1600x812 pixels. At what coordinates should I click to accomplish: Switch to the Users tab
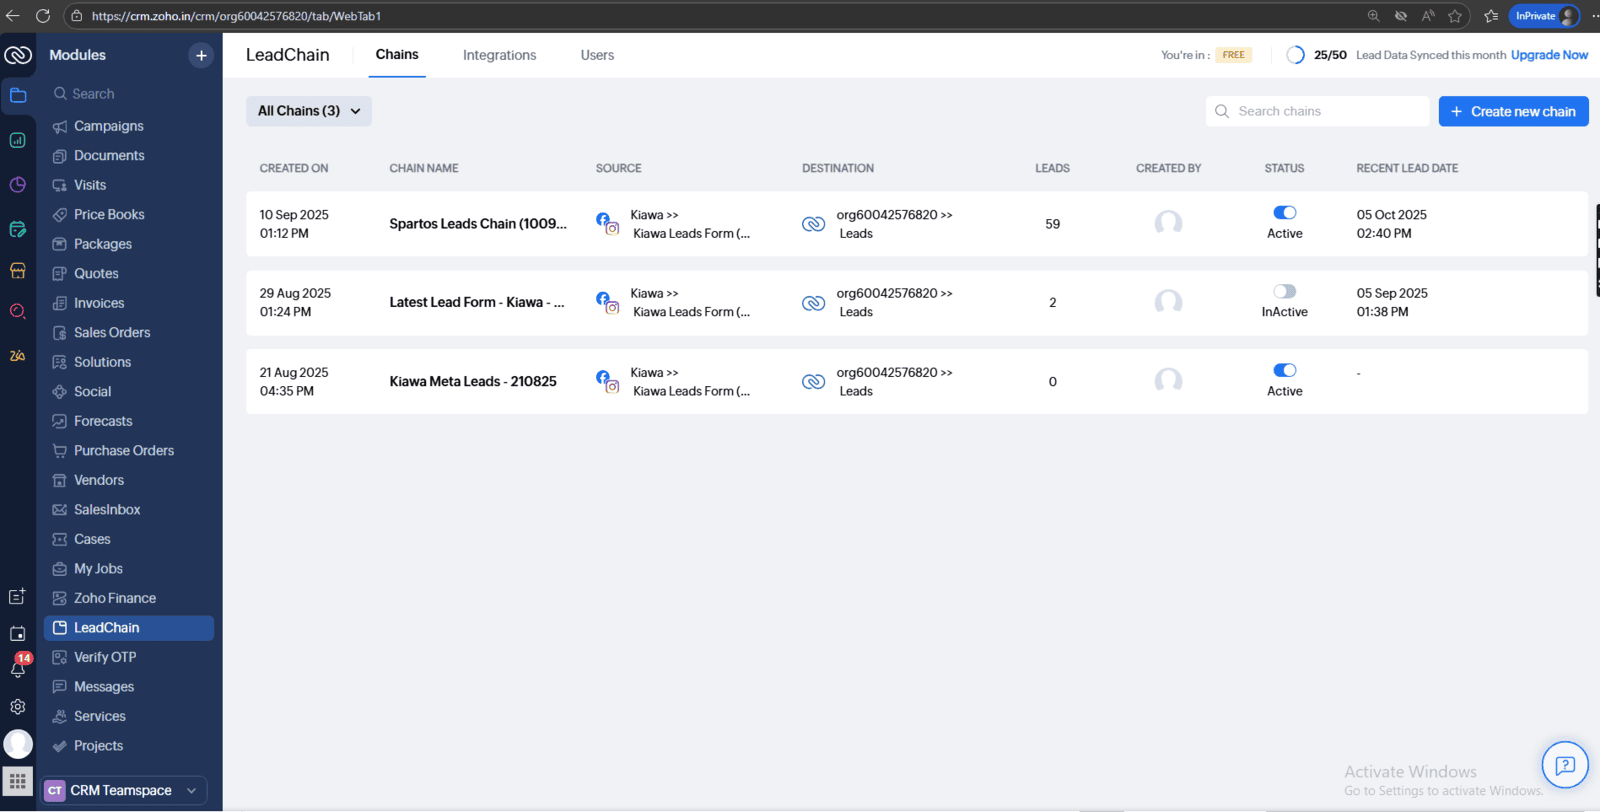(x=597, y=56)
